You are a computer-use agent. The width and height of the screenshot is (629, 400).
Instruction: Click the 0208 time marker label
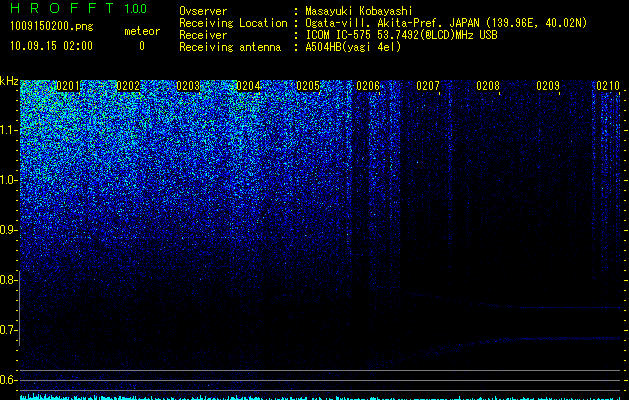tap(488, 86)
